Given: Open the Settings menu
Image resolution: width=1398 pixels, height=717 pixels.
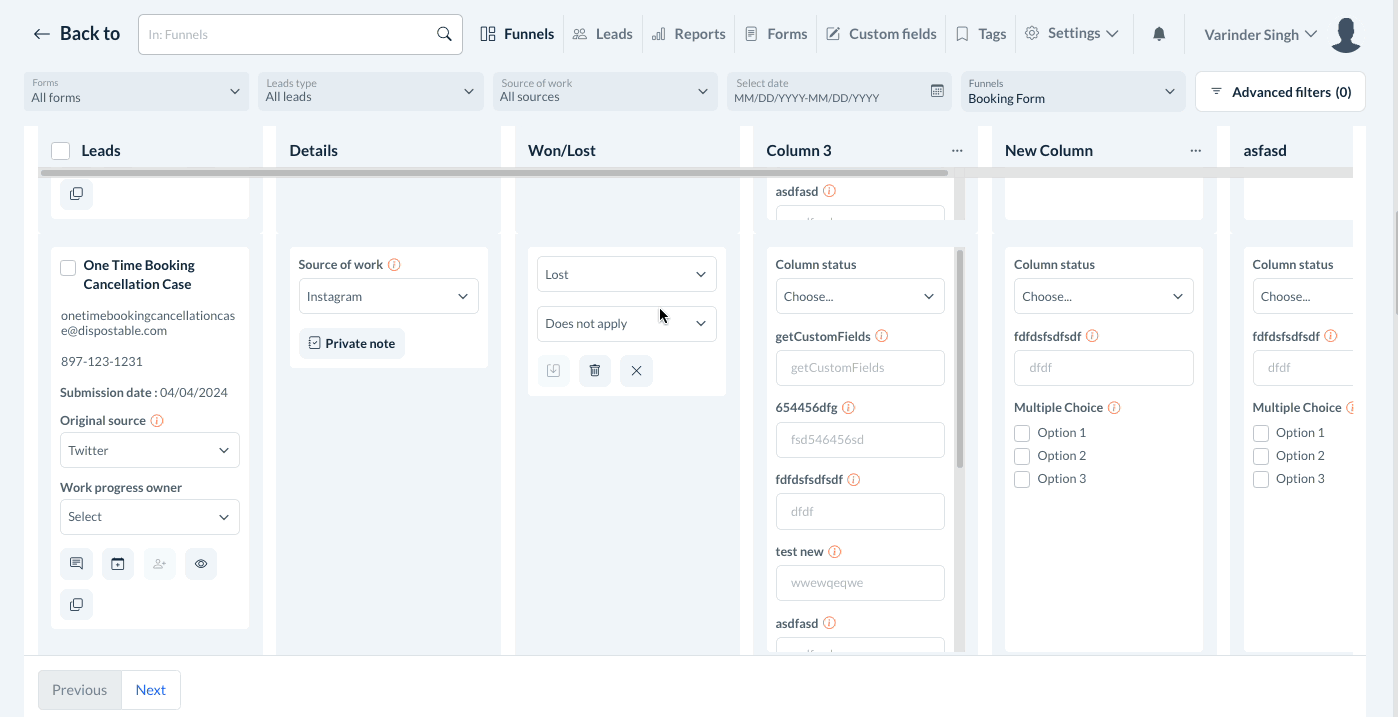Looking at the screenshot, I should [x=1071, y=34].
